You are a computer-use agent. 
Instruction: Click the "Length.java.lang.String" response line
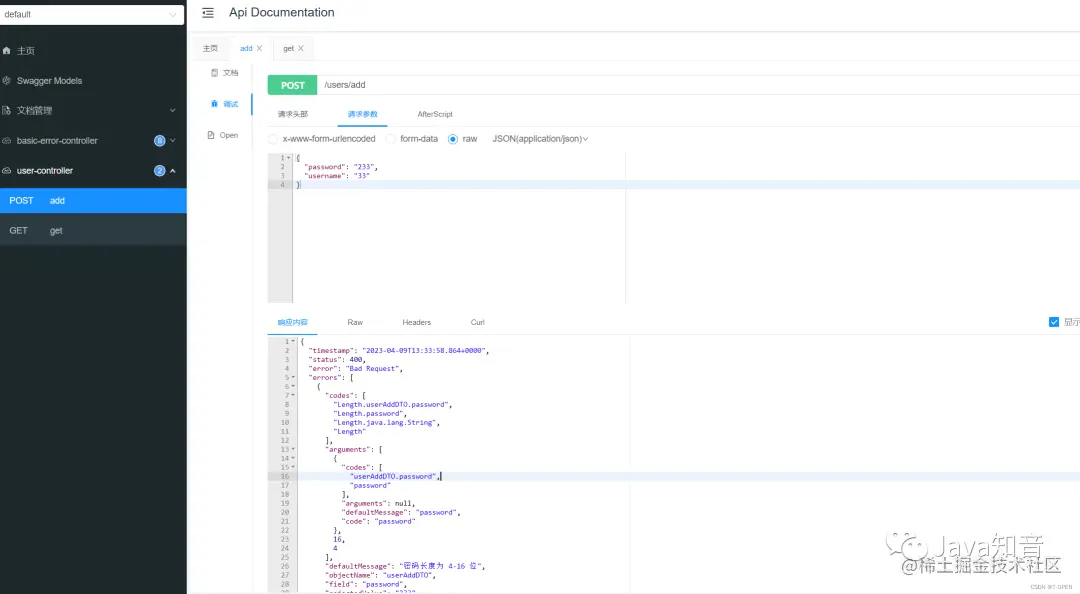(x=386, y=422)
